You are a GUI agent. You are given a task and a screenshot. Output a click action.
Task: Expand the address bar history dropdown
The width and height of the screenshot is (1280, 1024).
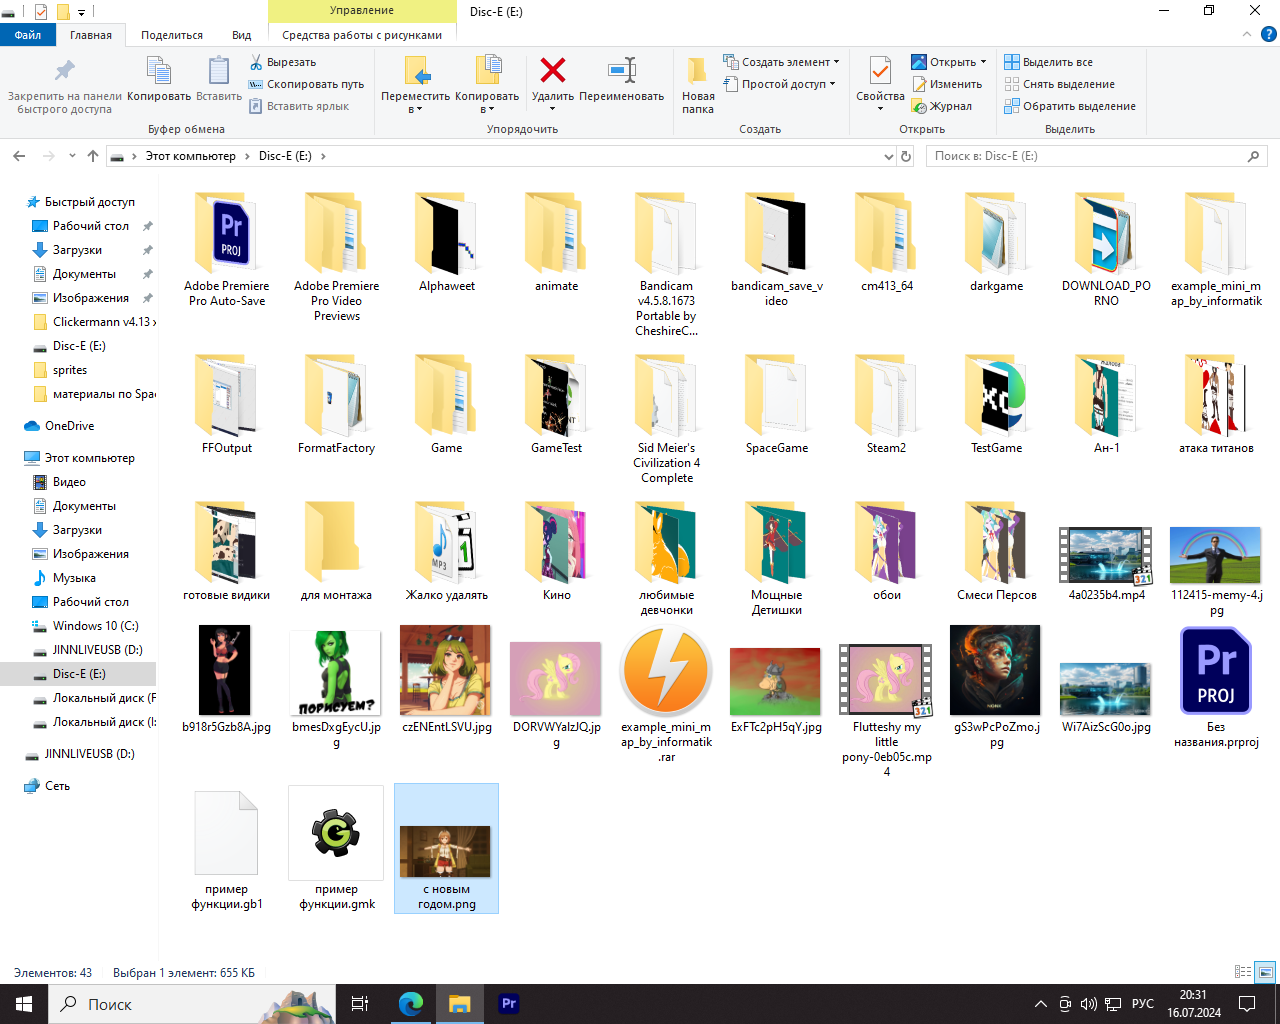[888, 157]
